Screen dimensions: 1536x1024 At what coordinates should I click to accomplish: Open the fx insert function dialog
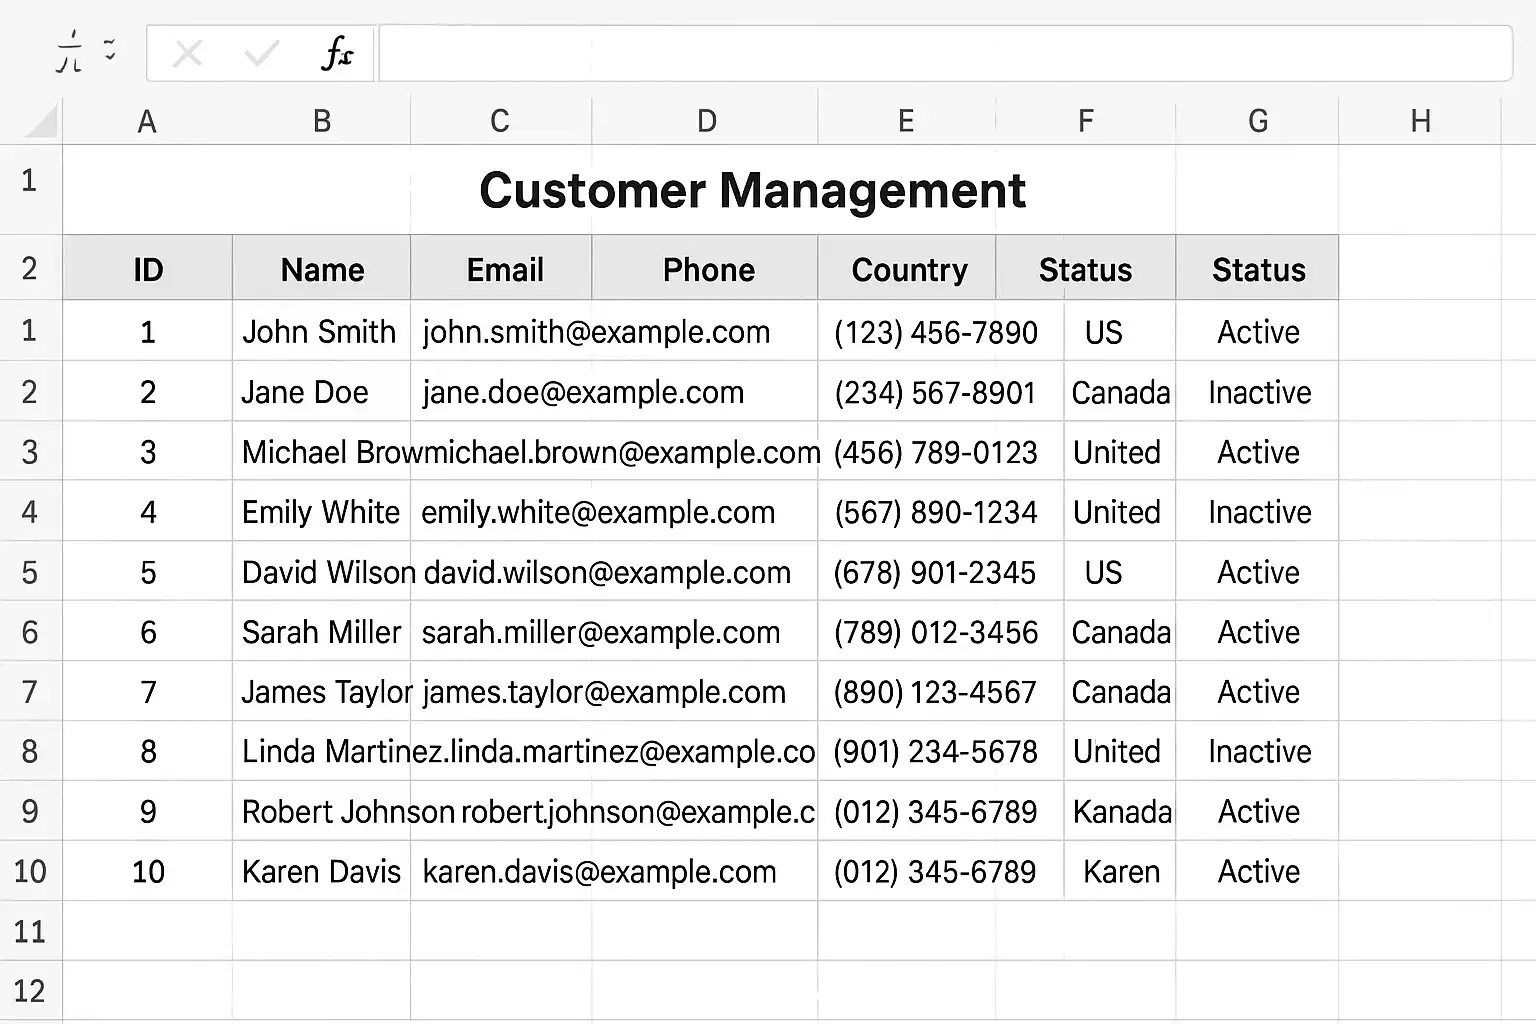(337, 54)
